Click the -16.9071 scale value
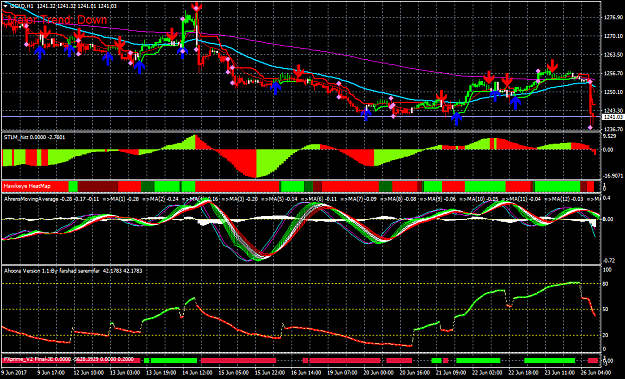This screenshot has width=625, height=379. coord(613,175)
